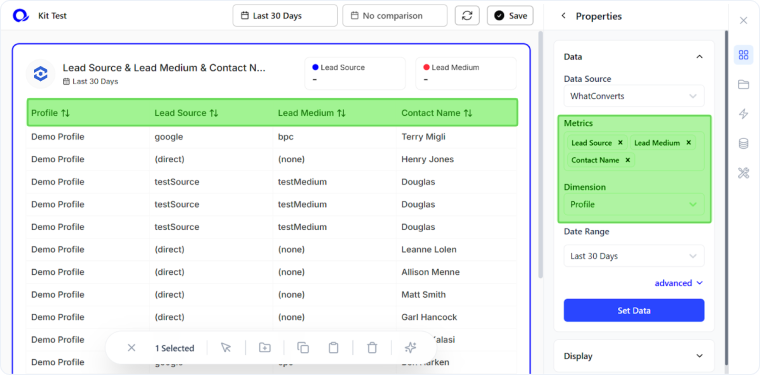Click the widget title Lead Source & Lead Medium
The width and height of the screenshot is (760, 375).
pyautogui.click(x=164, y=68)
